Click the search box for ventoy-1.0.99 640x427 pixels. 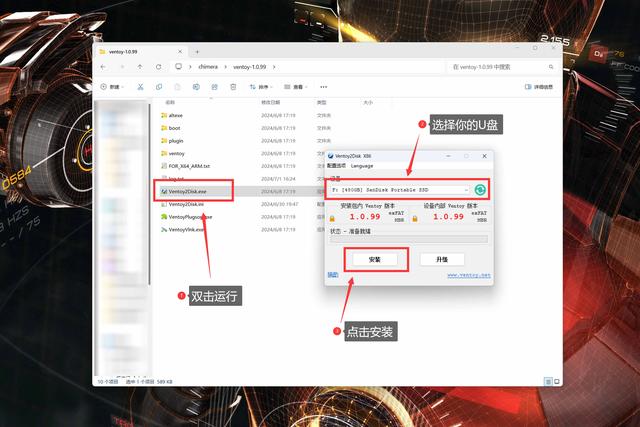coord(502,67)
